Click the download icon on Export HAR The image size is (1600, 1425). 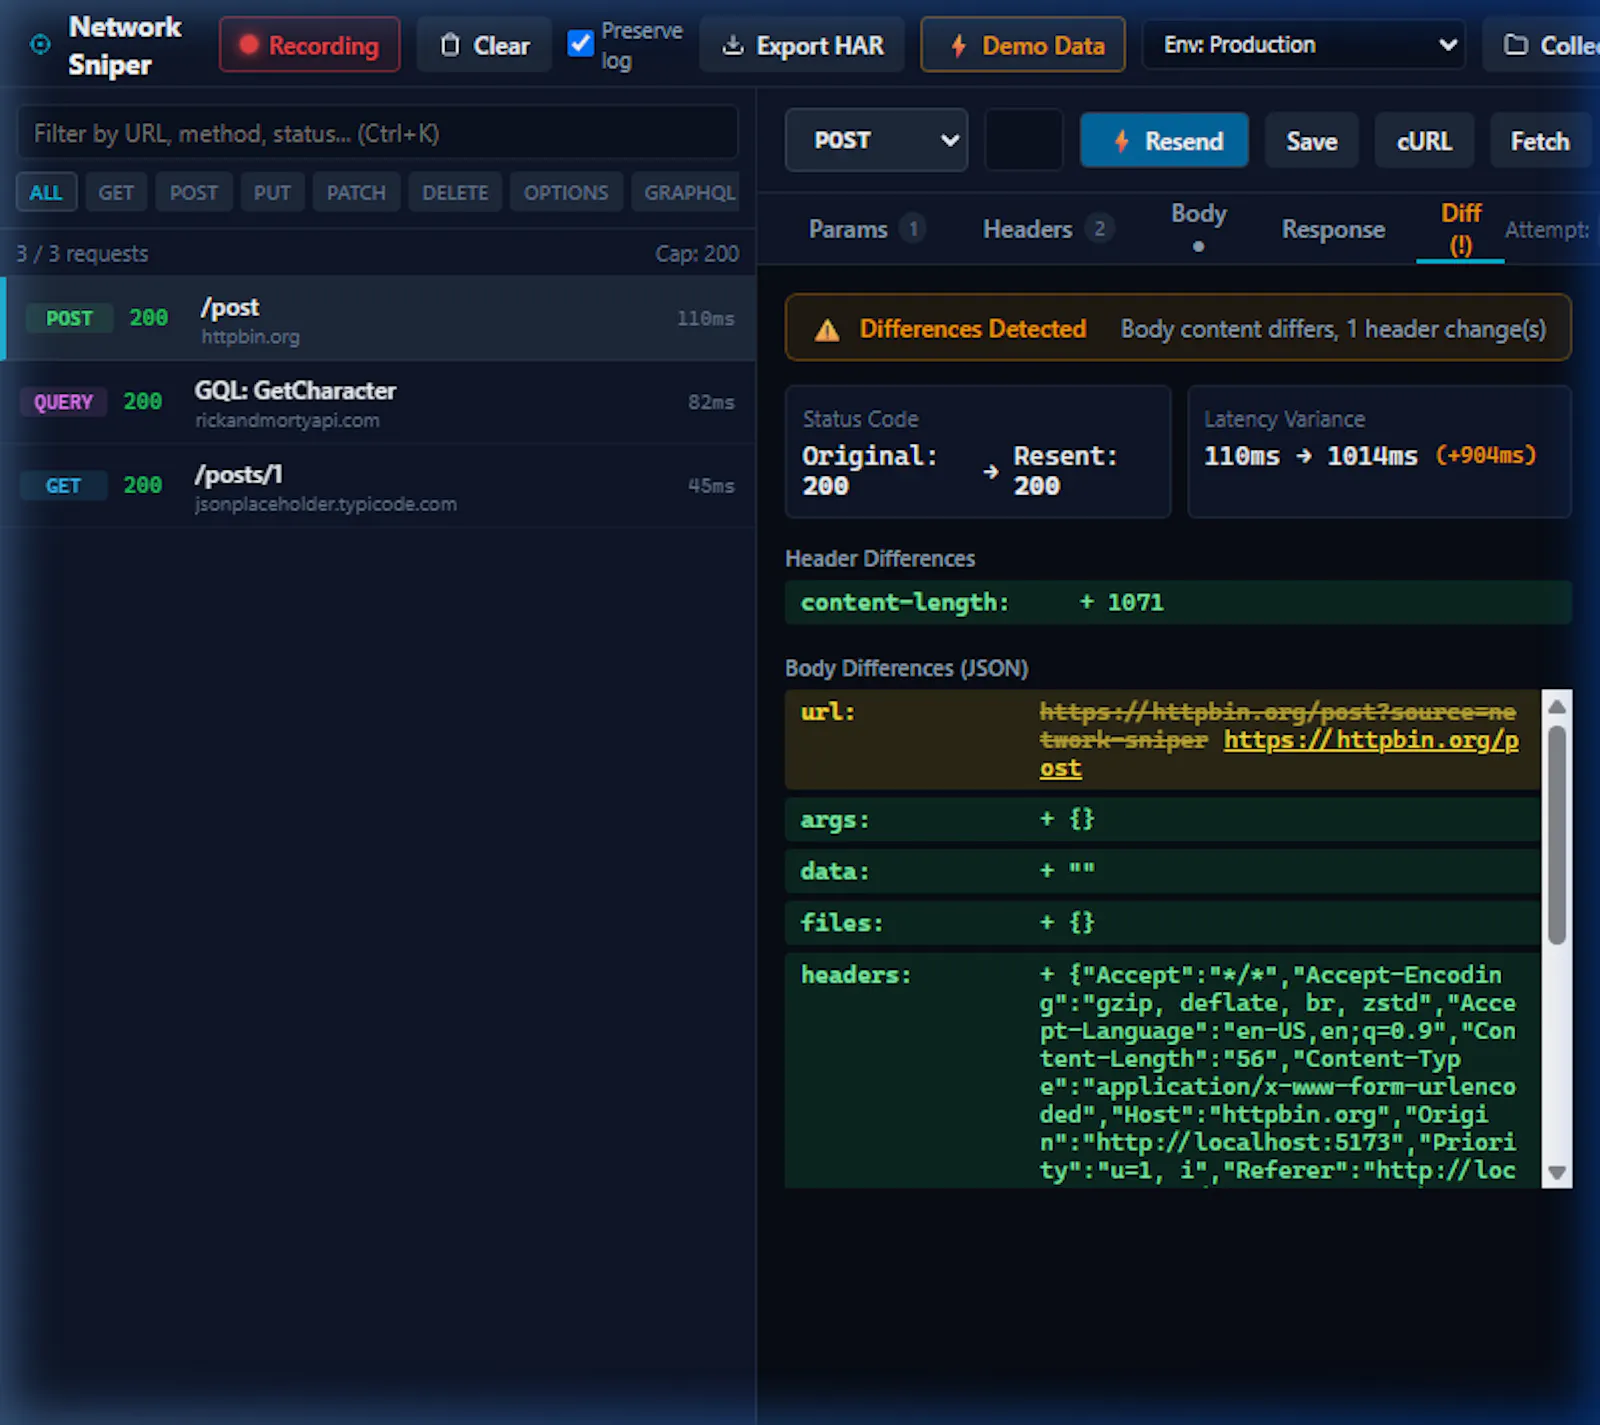pyautogui.click(x=733, y=45)
